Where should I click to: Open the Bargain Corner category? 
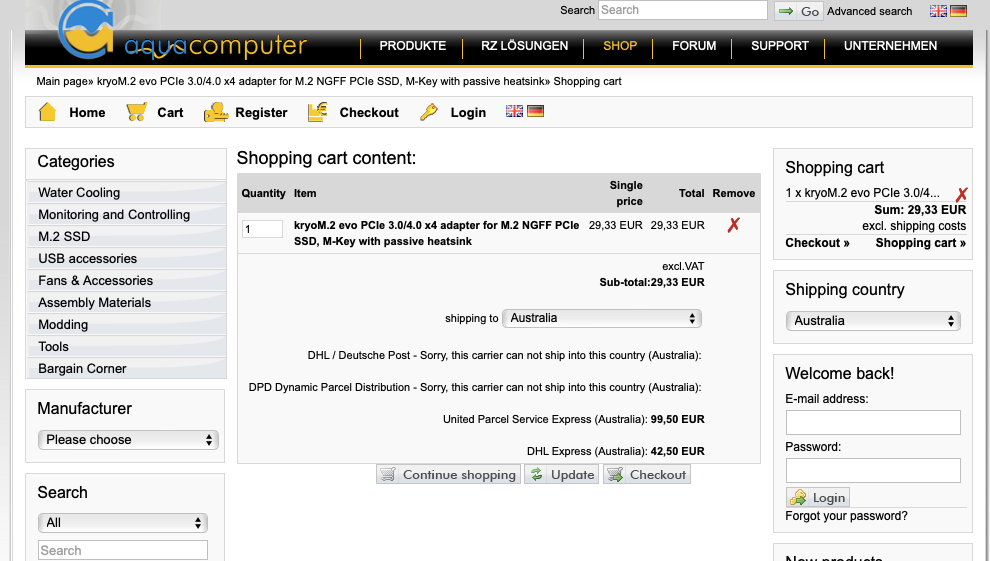pyautogui.click(x=126, y=369)
